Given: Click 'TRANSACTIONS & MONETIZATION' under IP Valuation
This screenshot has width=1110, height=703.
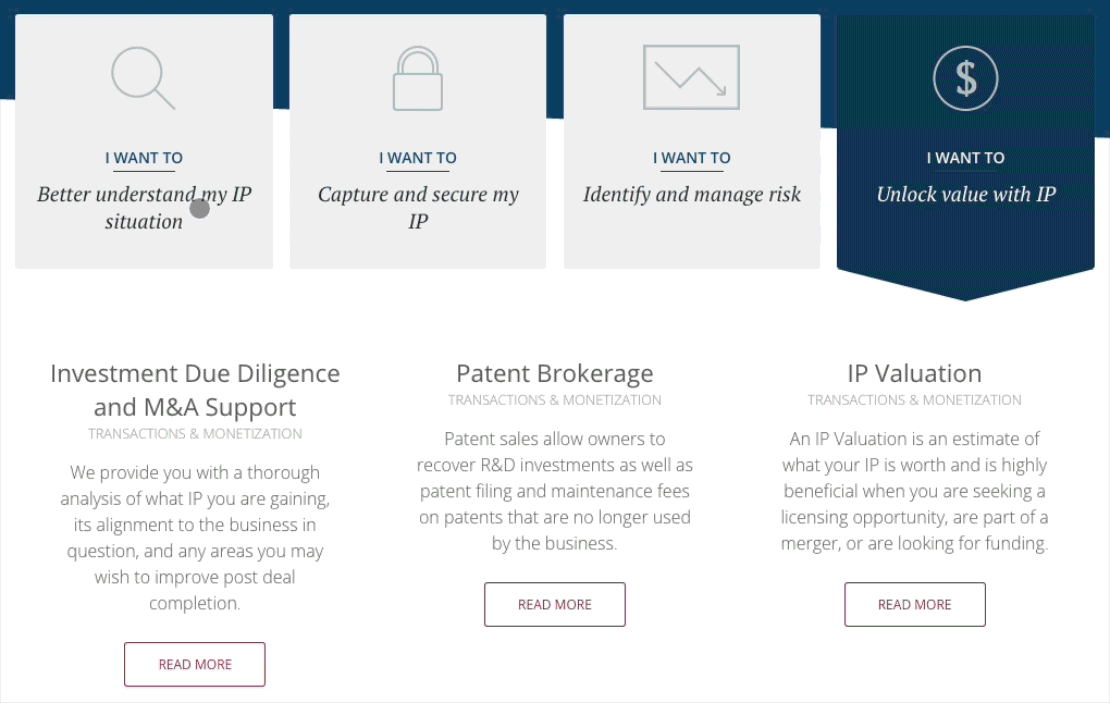Looking at the screenshot, I should [914, 399].
